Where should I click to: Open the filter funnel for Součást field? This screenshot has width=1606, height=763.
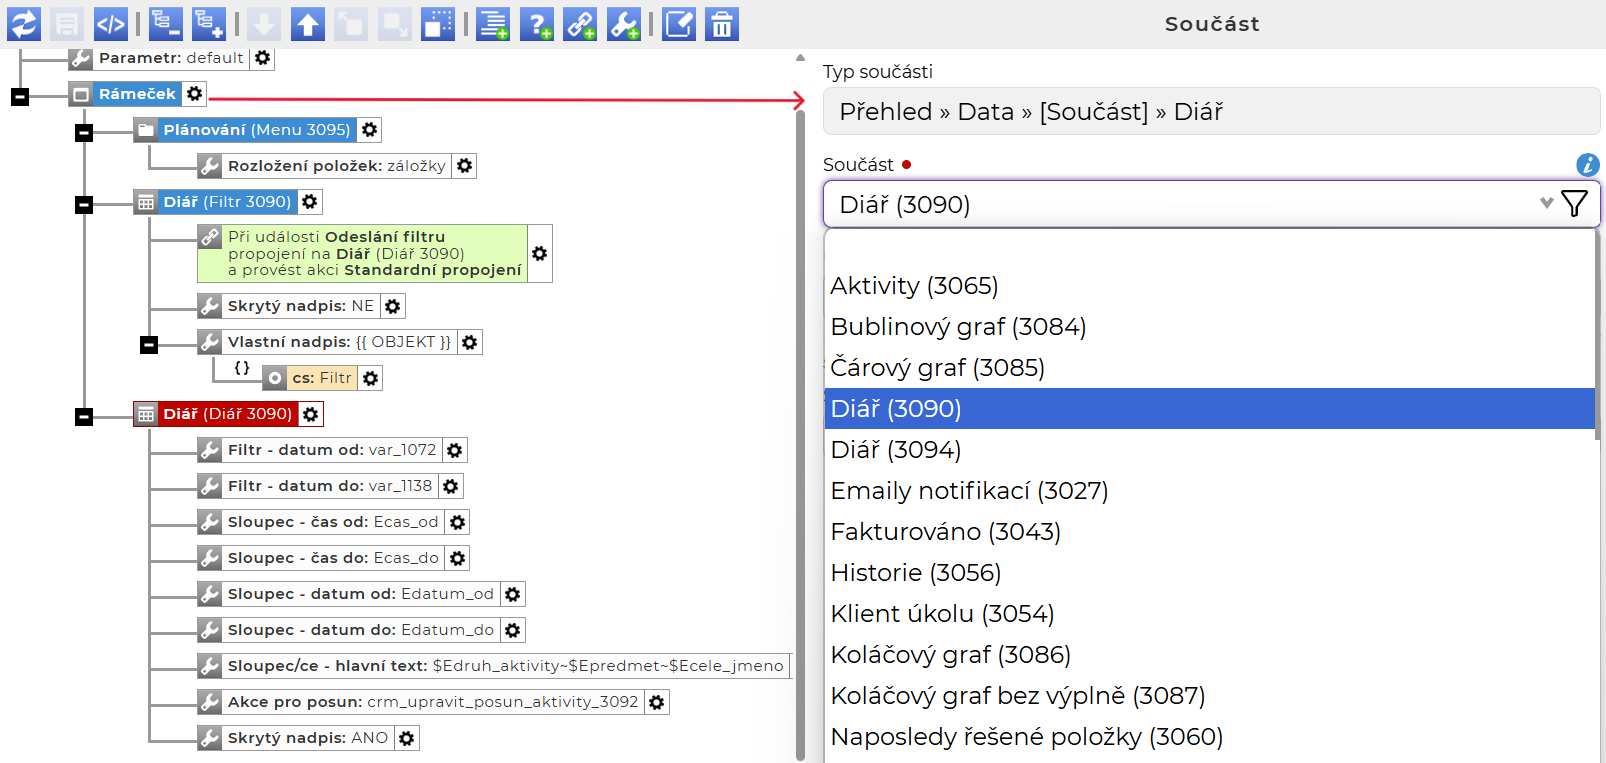tap(1574, 204)
